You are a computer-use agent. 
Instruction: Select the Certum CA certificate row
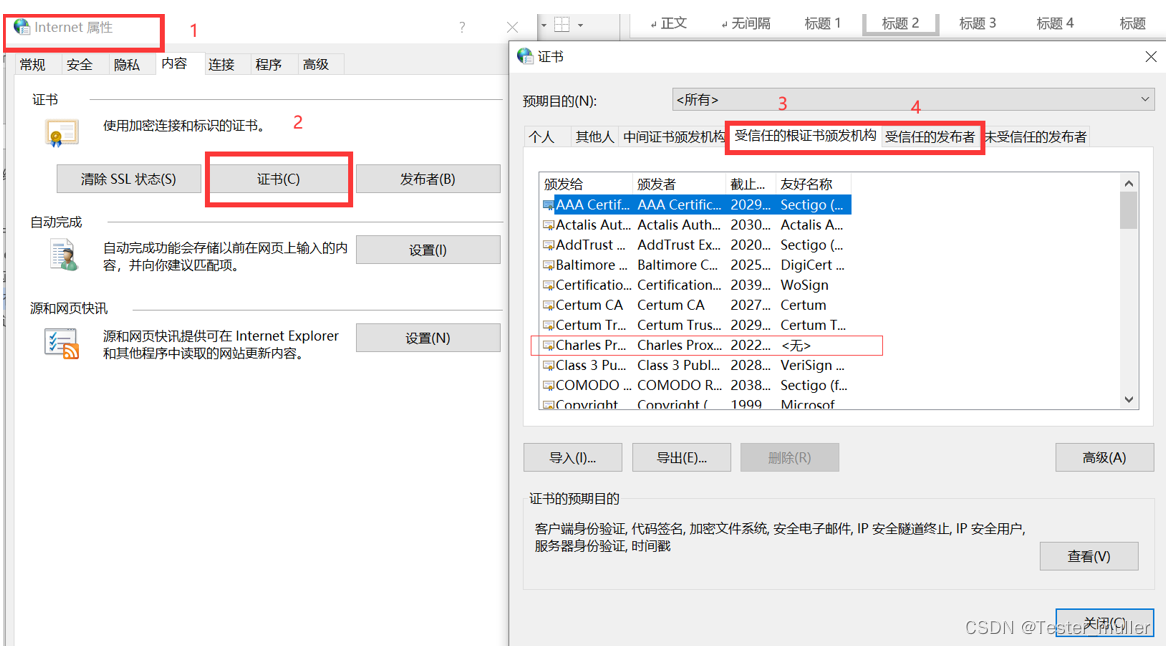[697, 305]
